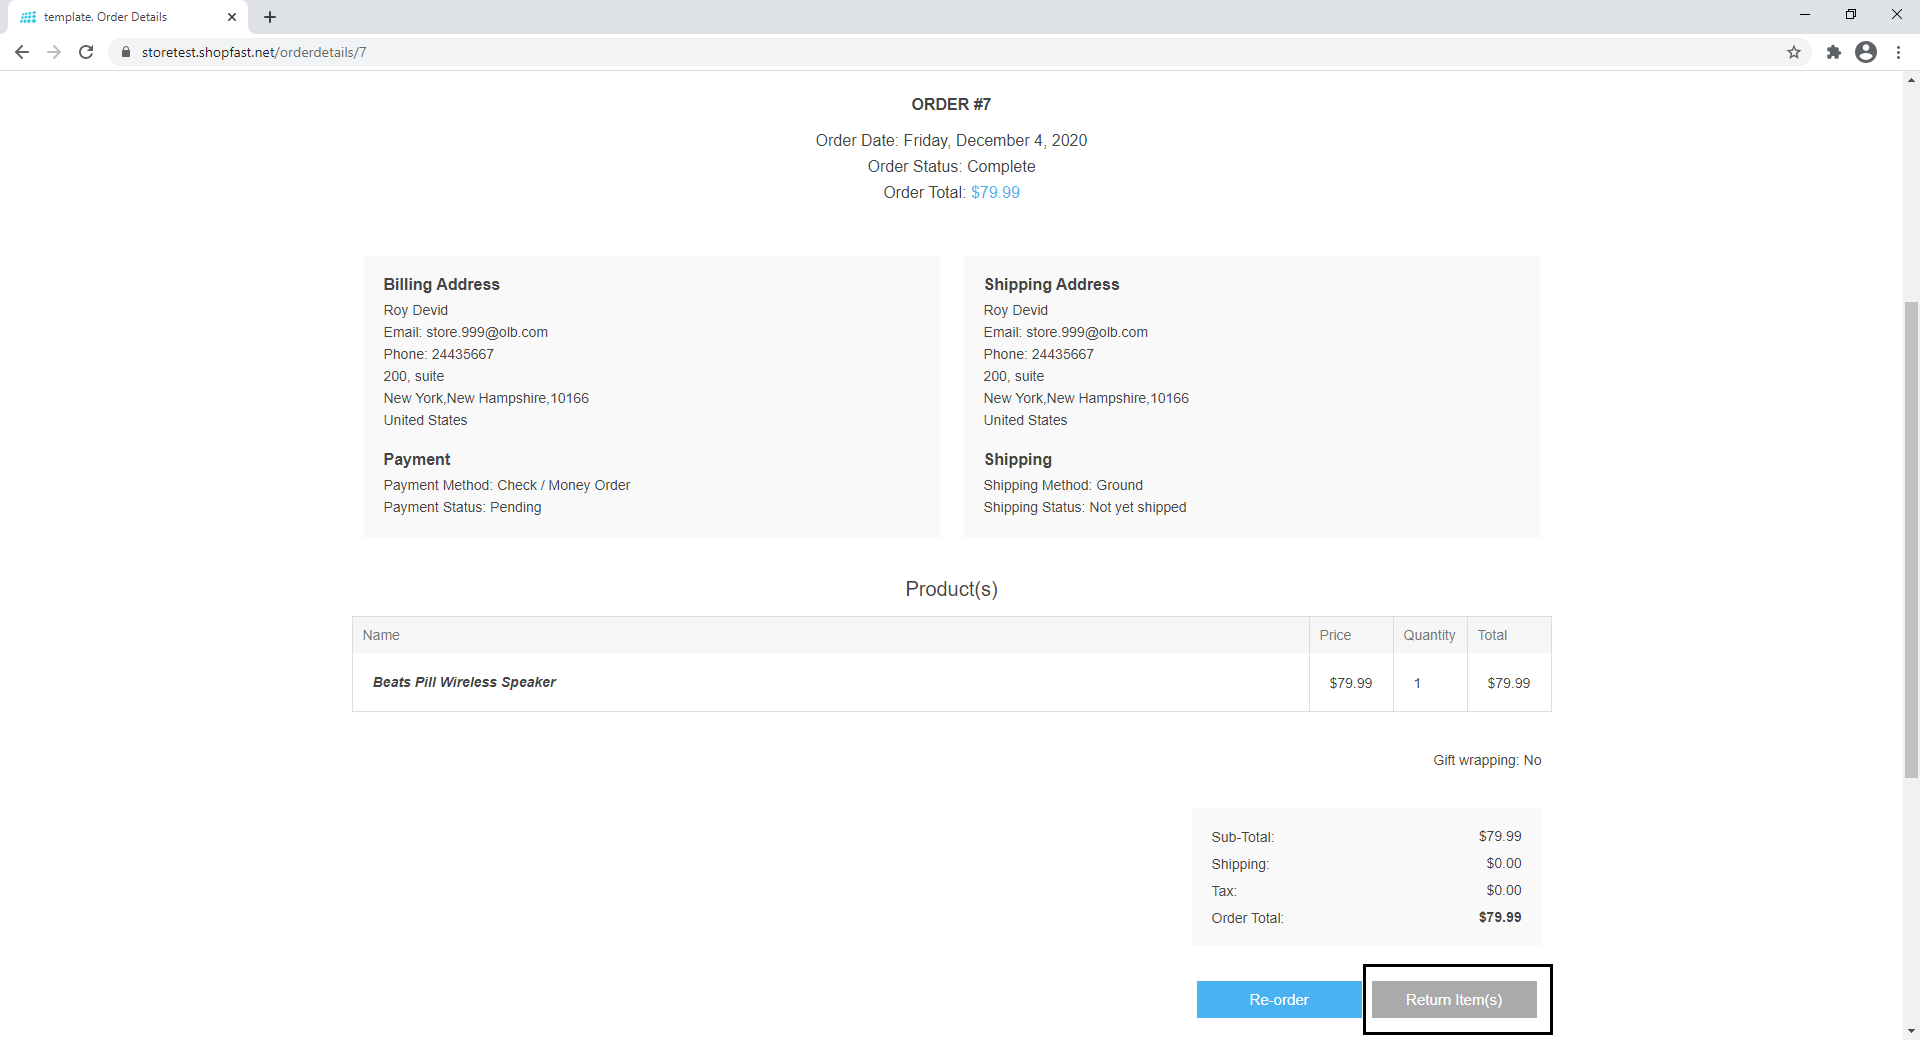Click the vertical scrollbar thumb

pyautogui.click(x=1911, y=540)
